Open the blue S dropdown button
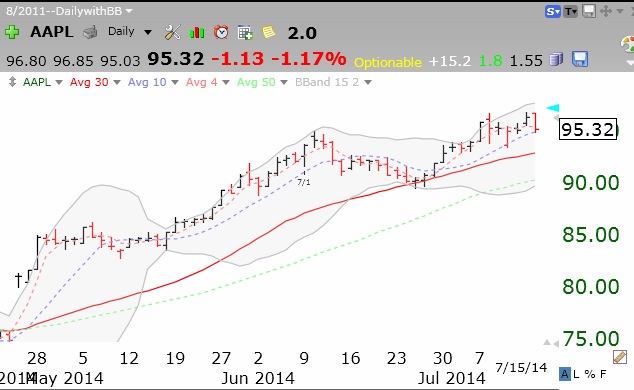The width and height of the screenshot is (634, 390). point(552,11)
